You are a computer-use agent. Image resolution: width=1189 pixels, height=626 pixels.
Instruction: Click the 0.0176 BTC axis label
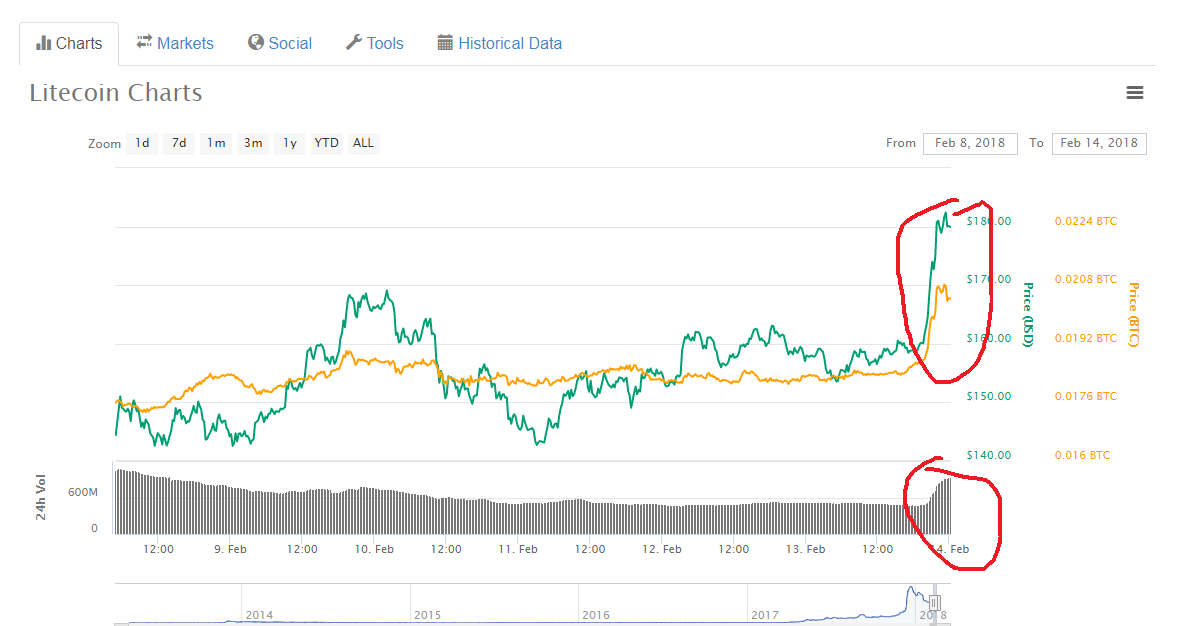coord(1086,396)
